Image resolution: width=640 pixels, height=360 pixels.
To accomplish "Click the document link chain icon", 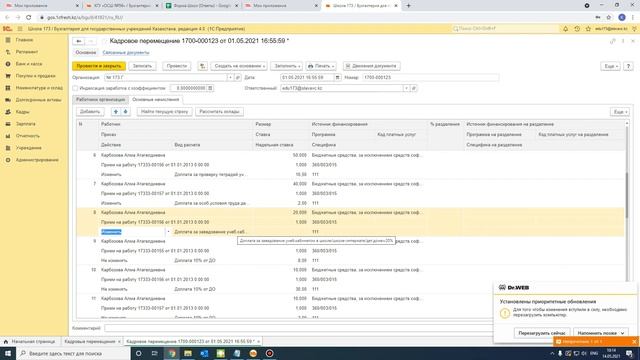I will click(x=613, y=41).
